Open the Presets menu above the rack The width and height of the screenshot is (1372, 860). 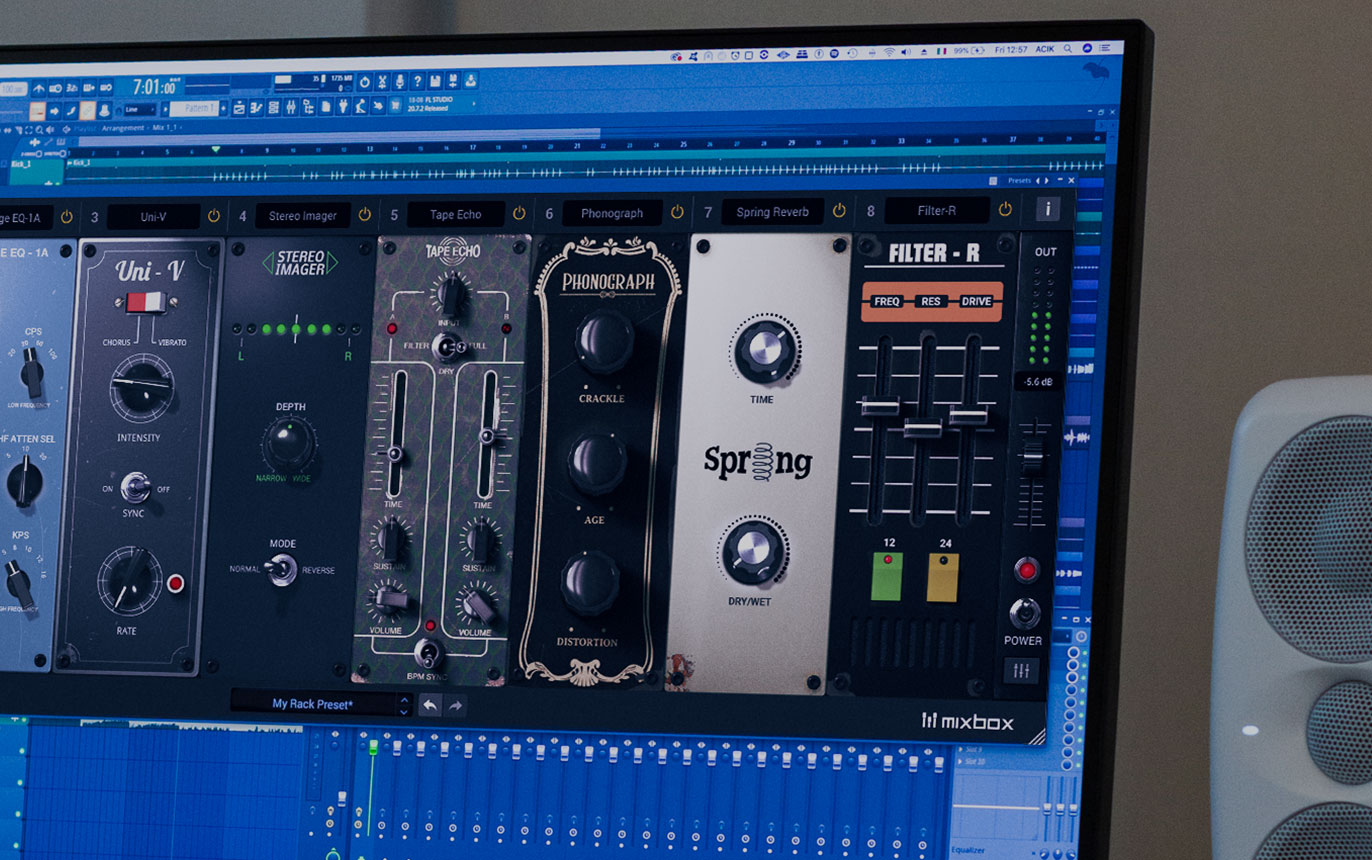tap(1019, 181)
